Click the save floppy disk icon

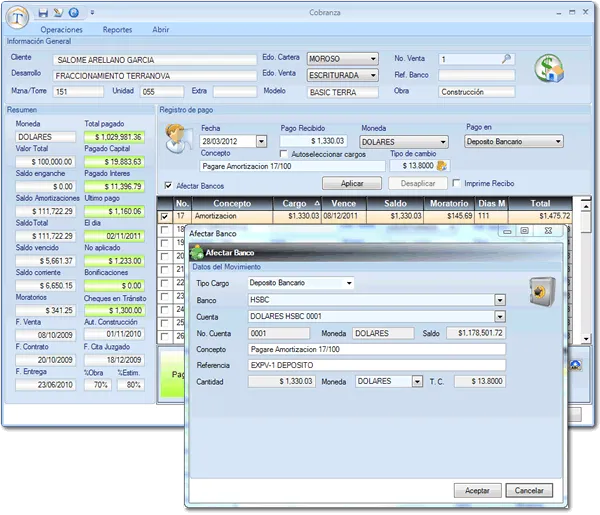point(43,13)
